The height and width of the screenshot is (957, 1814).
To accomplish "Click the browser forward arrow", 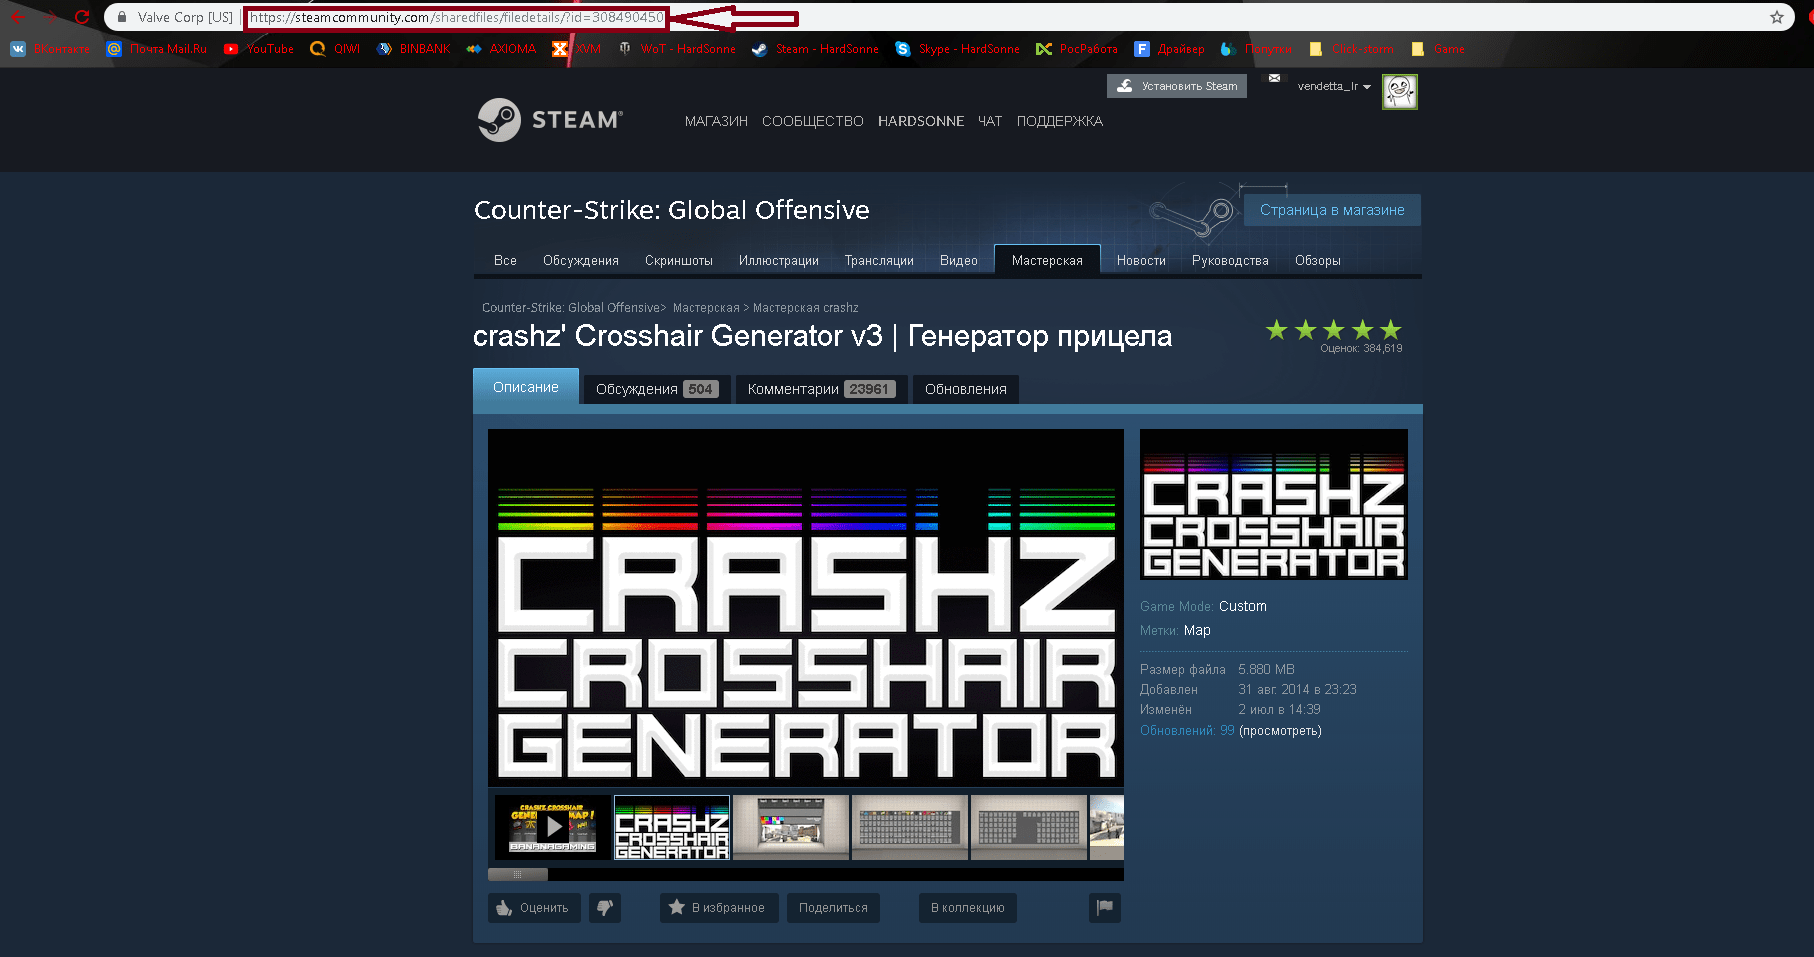I will pos(50,17).
